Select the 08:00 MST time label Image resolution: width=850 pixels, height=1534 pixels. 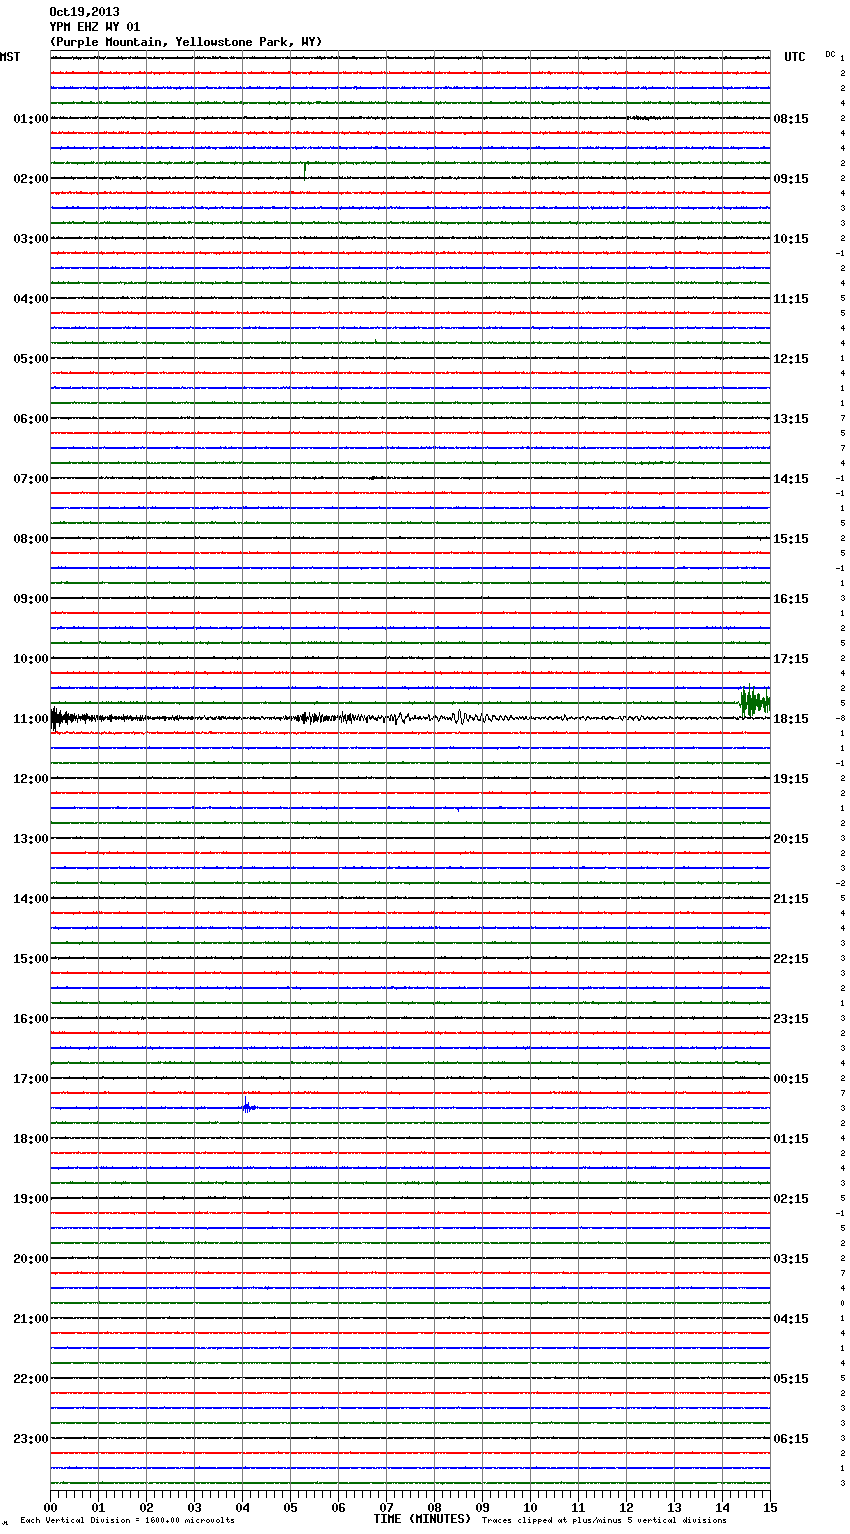[x=31, y=539]
